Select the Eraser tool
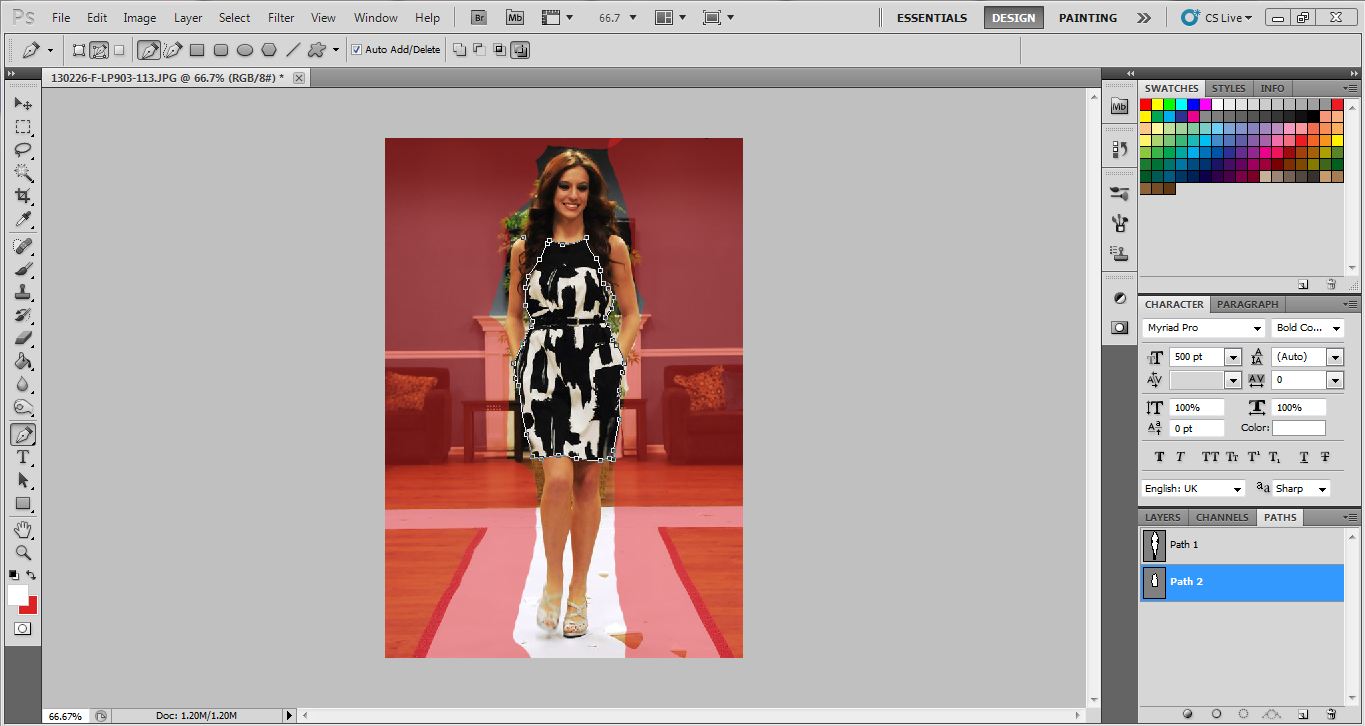The width and height of the screenshot is (1365, 726). point(22,338)
